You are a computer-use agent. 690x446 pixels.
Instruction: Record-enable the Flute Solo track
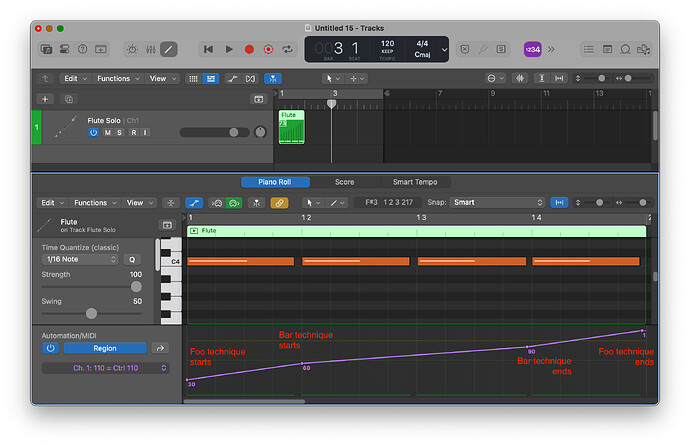pyautogui.click(x=133, y=132)
